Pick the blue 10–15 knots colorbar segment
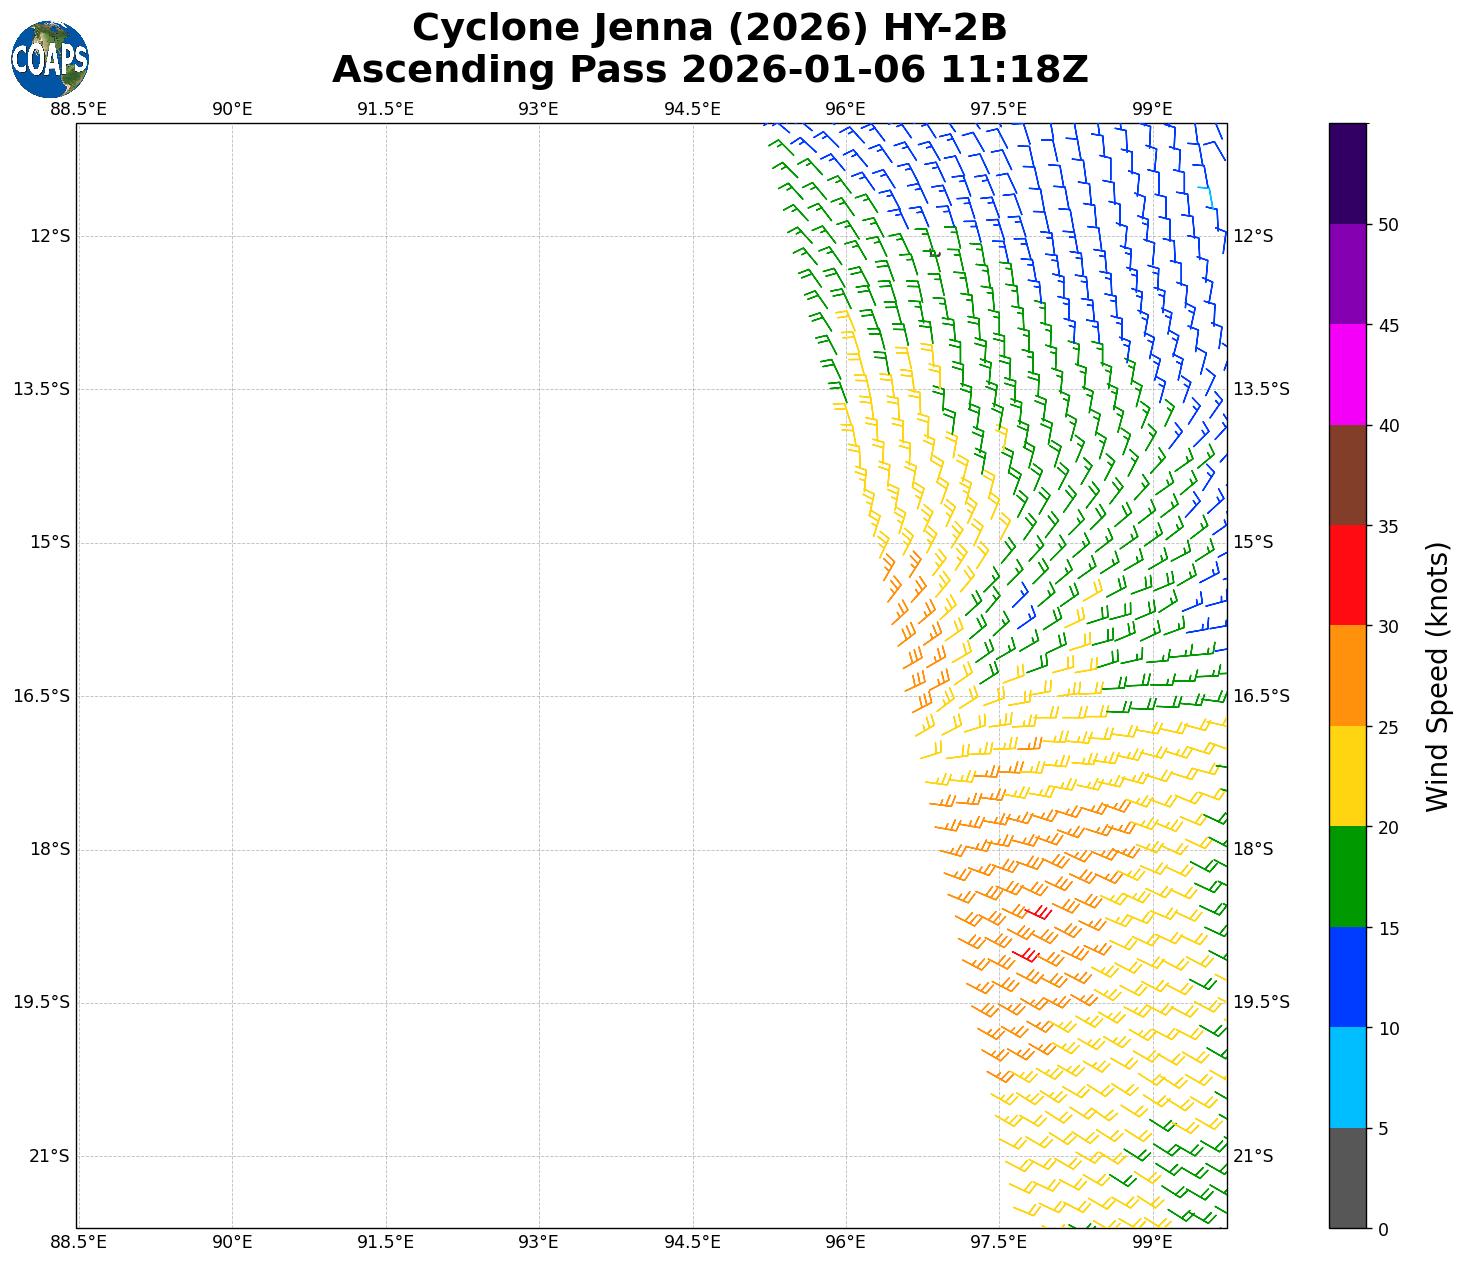 coord(1347,977)
